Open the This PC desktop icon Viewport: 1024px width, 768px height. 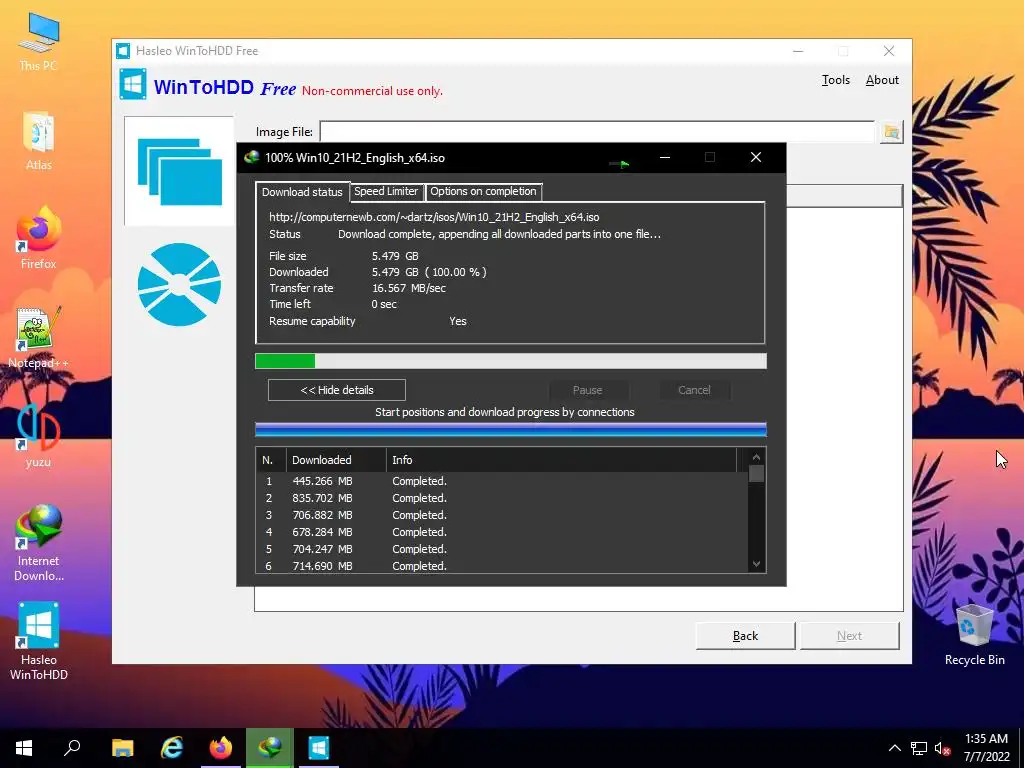coord(39,42)
